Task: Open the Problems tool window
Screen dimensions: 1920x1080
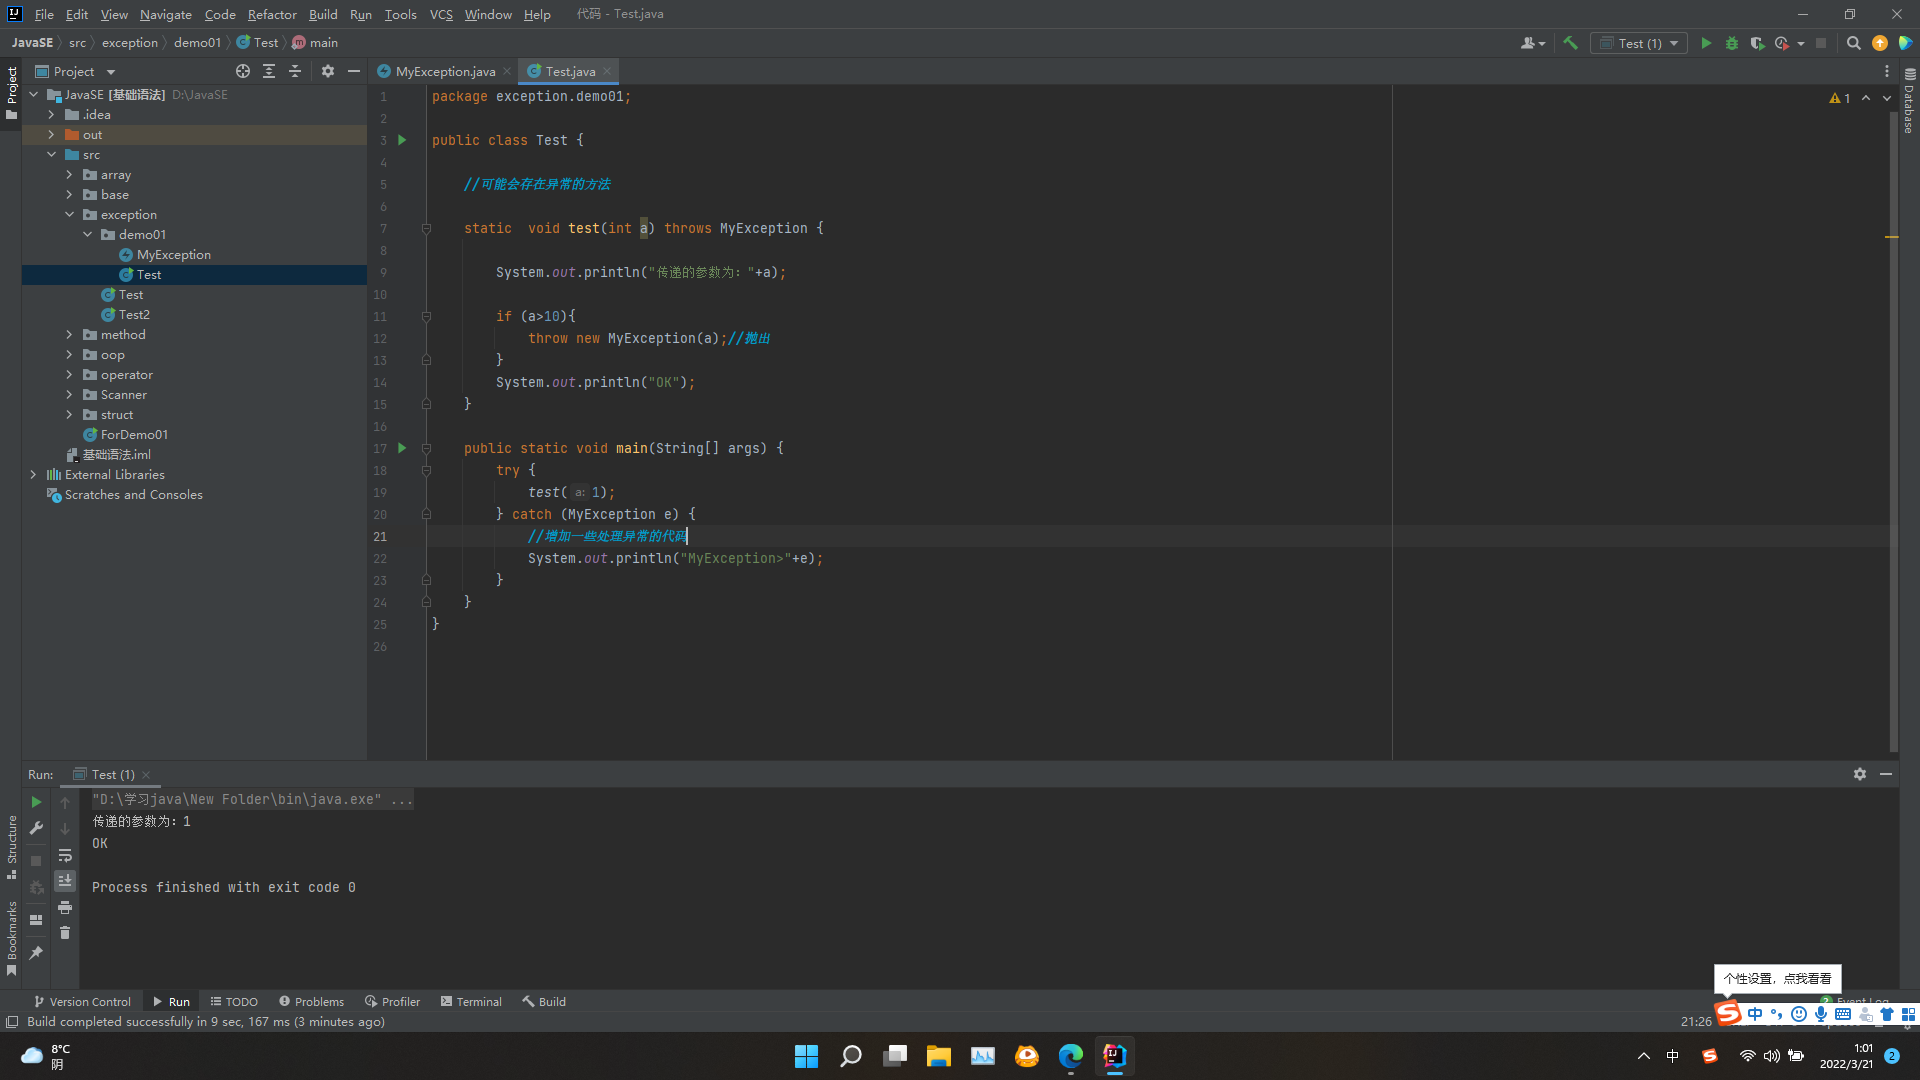Action: pos(311,1001)
